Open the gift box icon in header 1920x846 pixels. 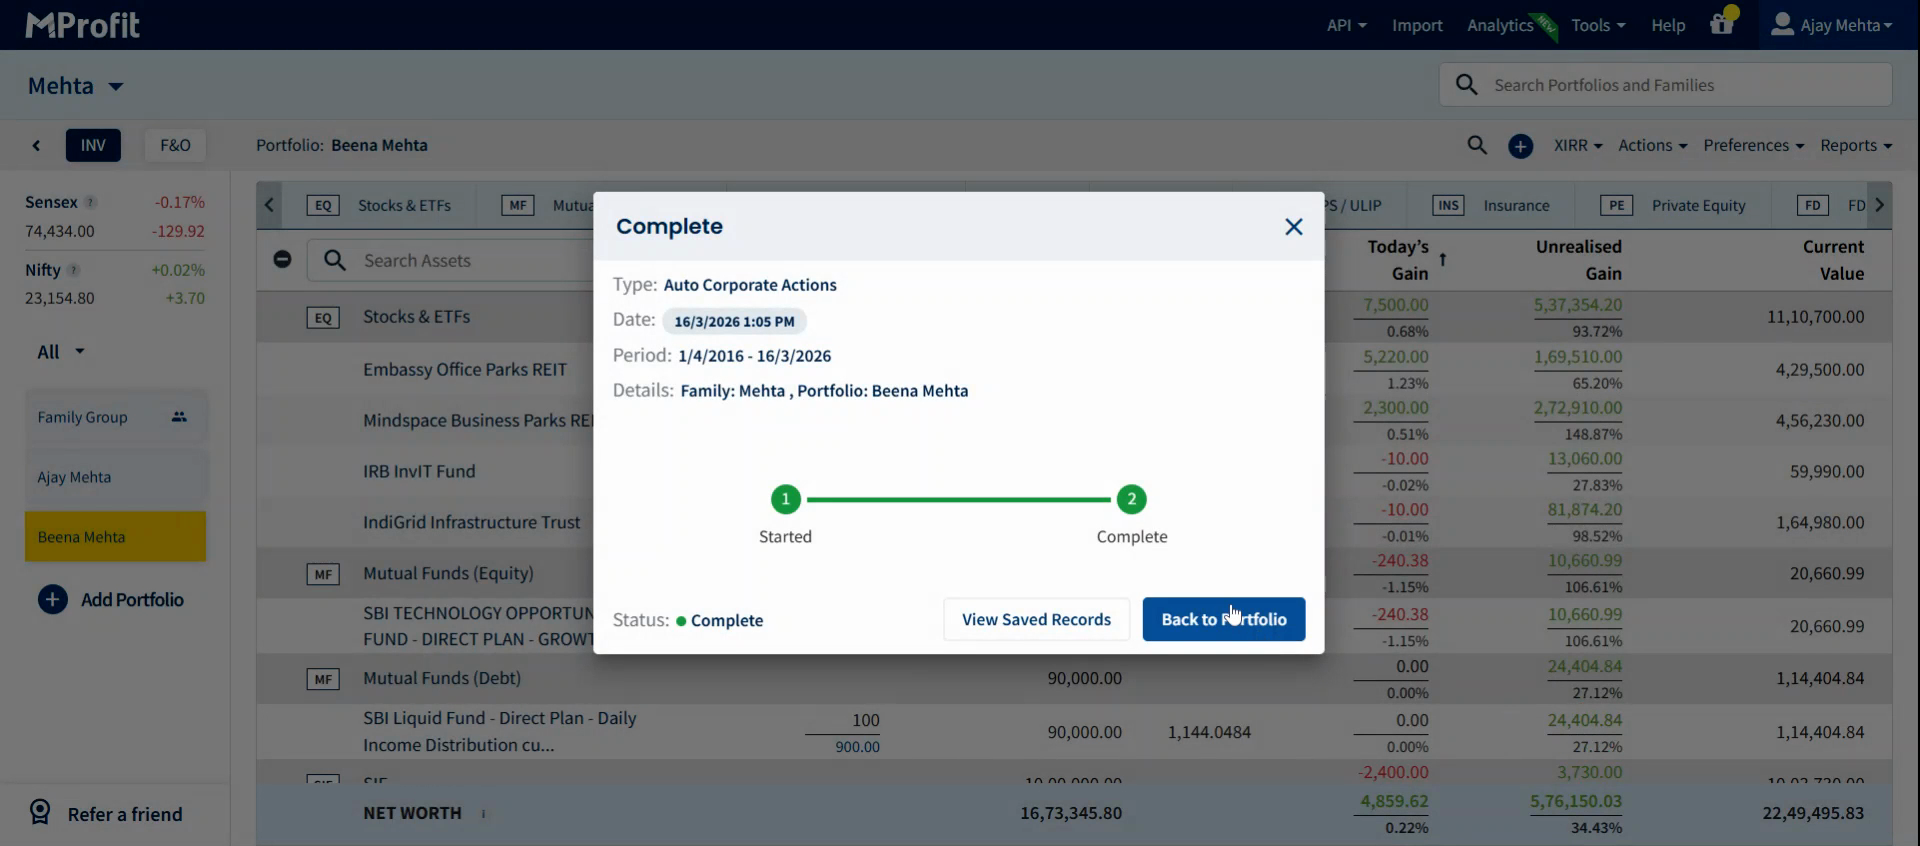[x=1722, y=24]
